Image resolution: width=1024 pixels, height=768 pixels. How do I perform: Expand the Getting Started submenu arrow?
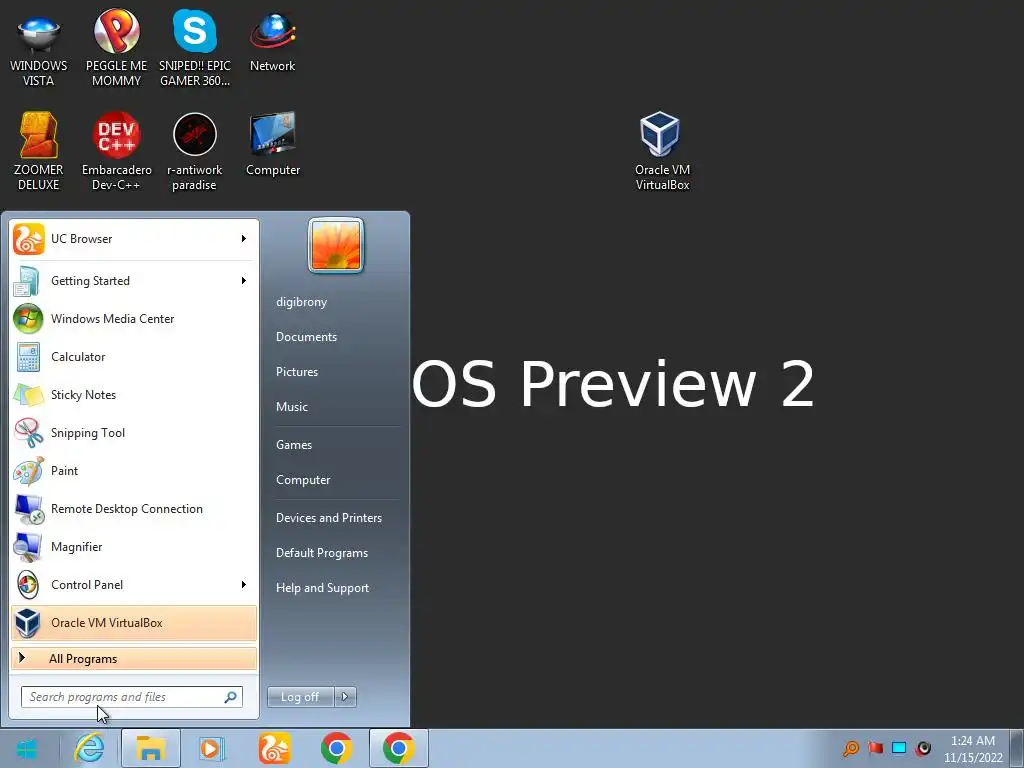244,281
